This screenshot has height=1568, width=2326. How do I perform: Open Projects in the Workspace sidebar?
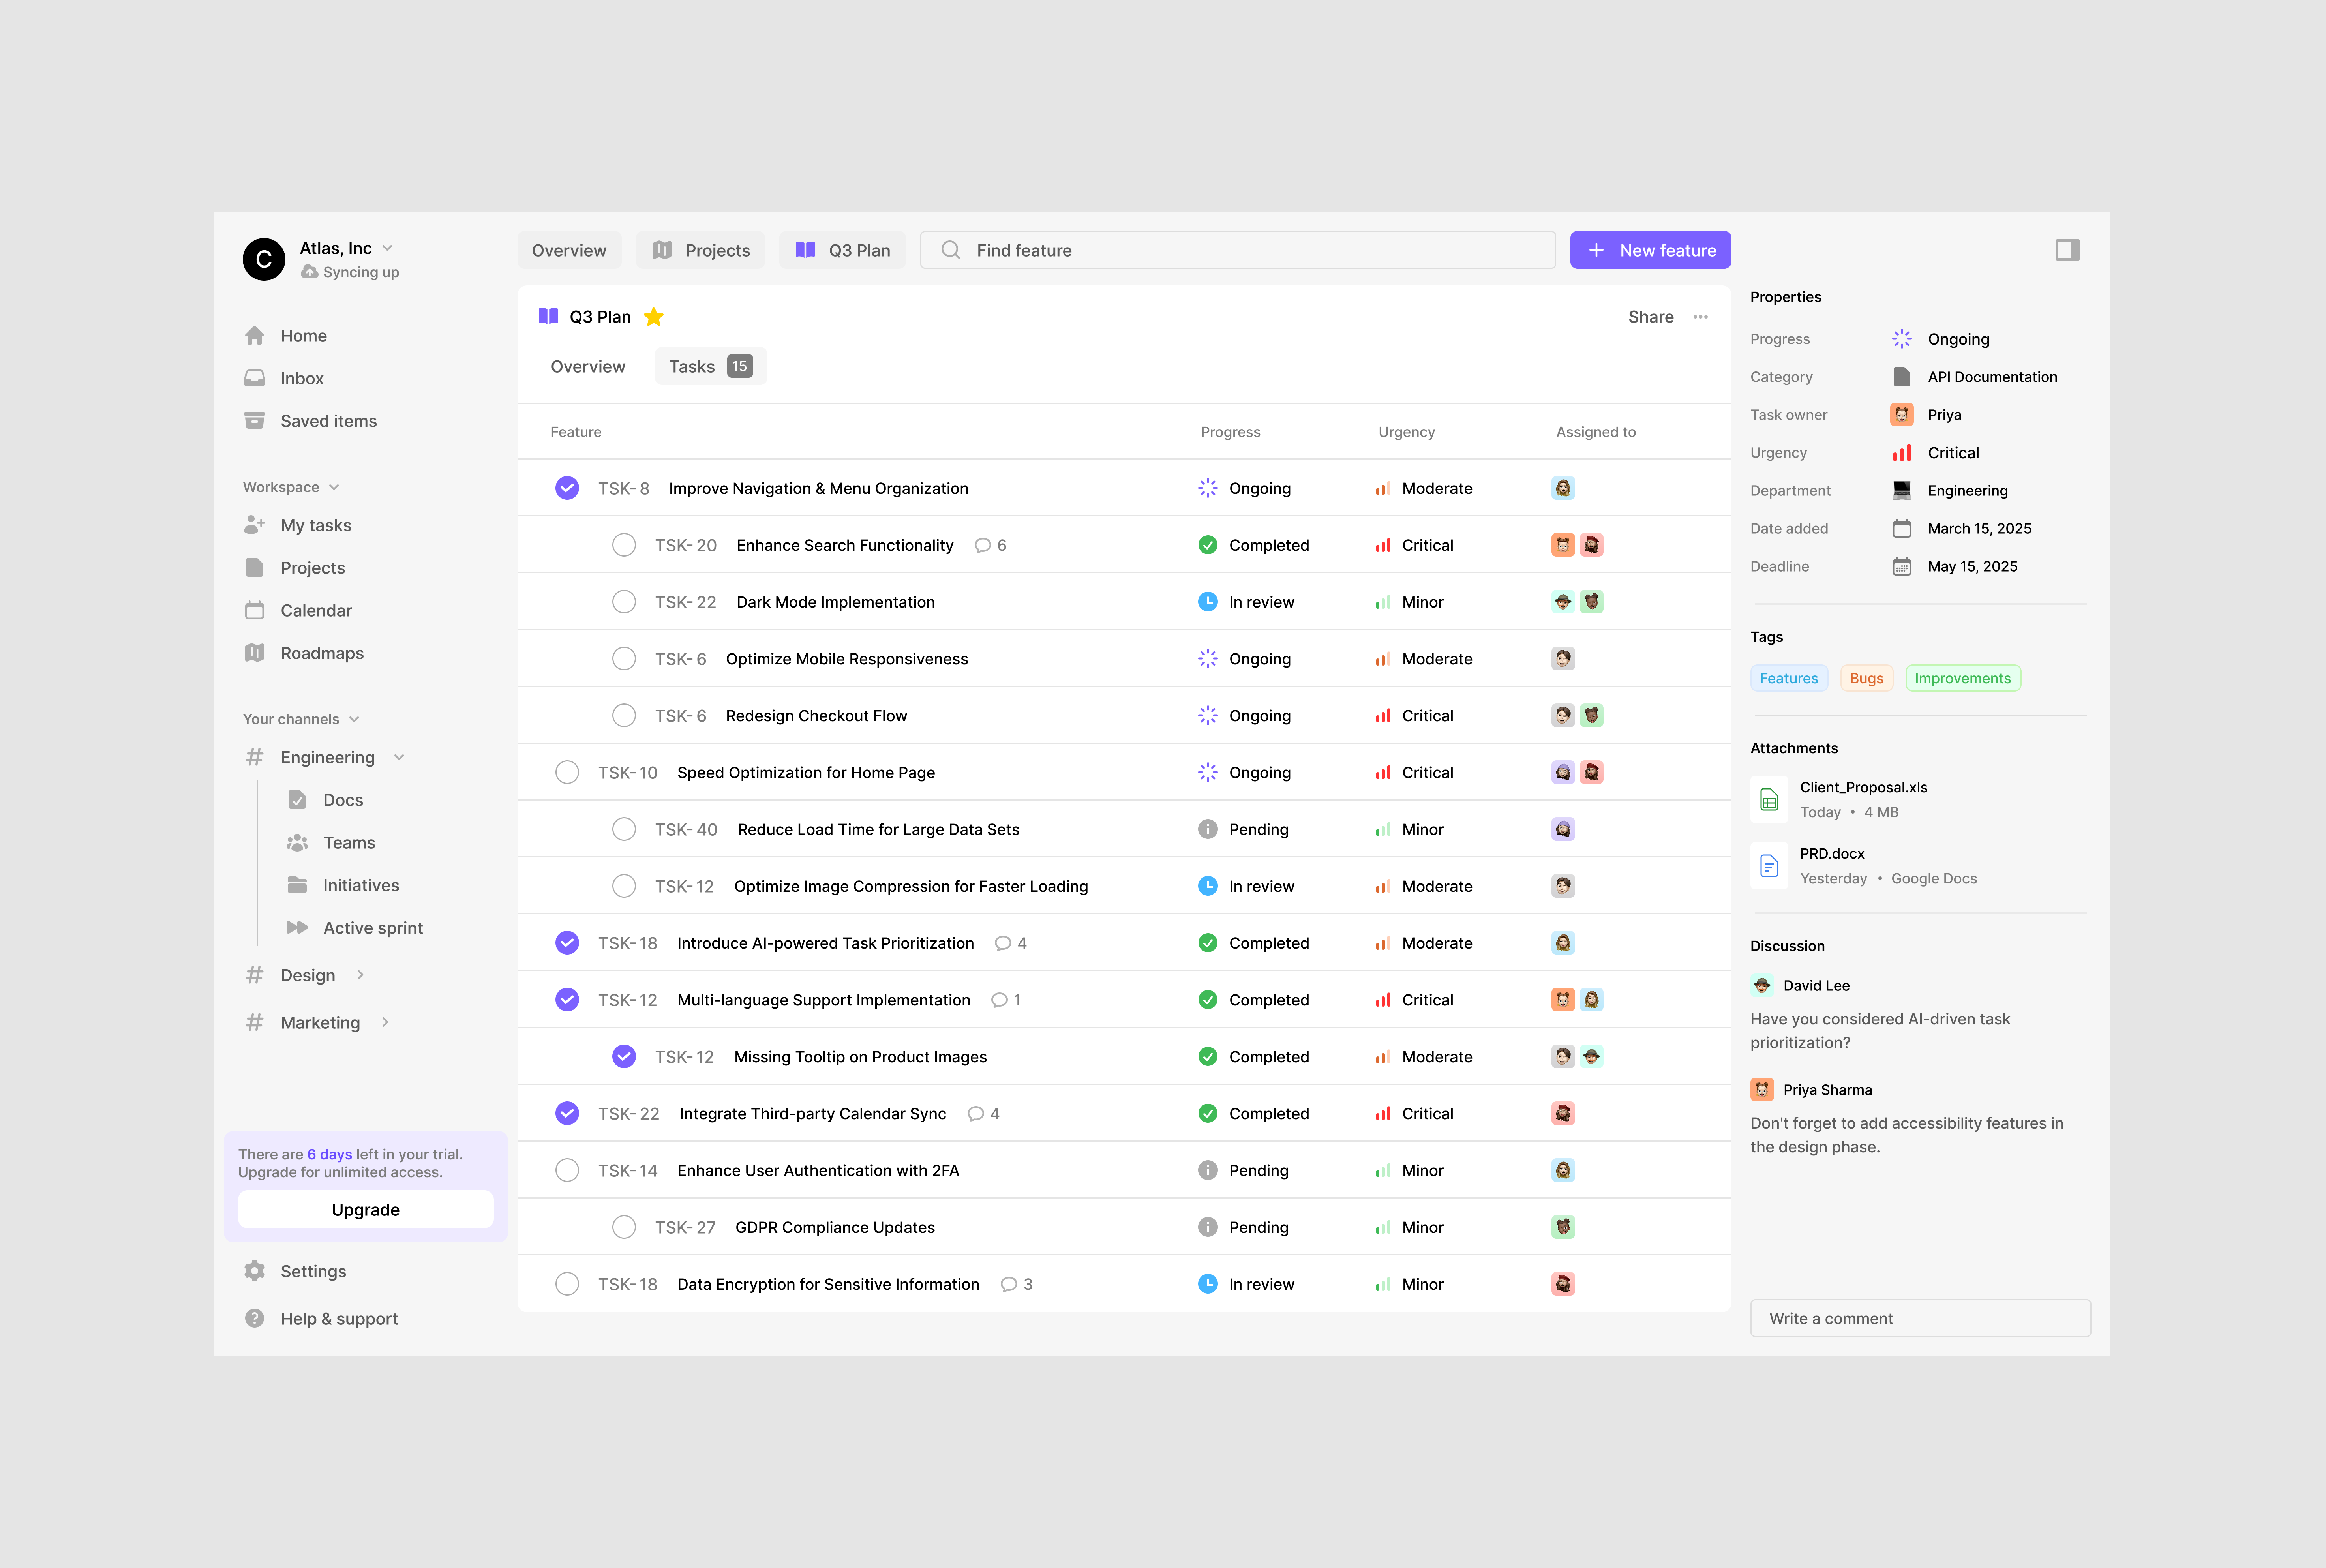click(x=313, y=568)
